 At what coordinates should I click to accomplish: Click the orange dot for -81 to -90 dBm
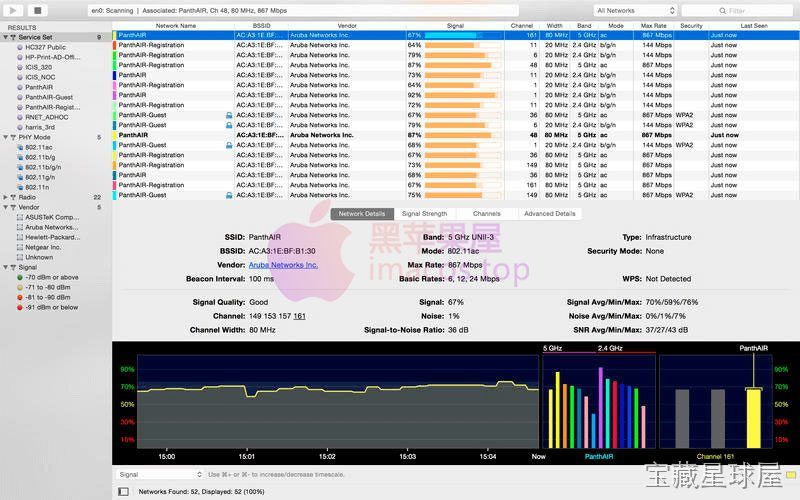(x=20, y=297)
